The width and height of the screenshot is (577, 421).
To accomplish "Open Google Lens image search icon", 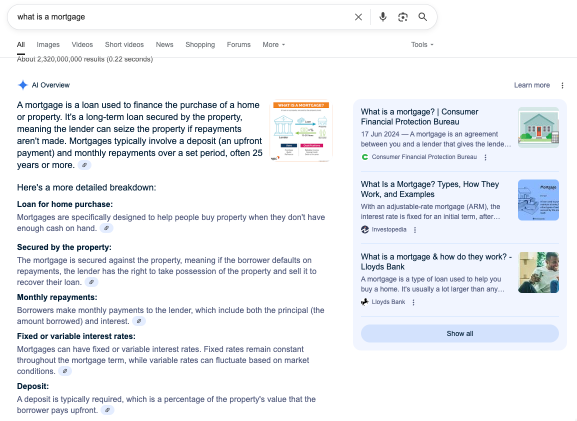I will (x=403, y=17).
